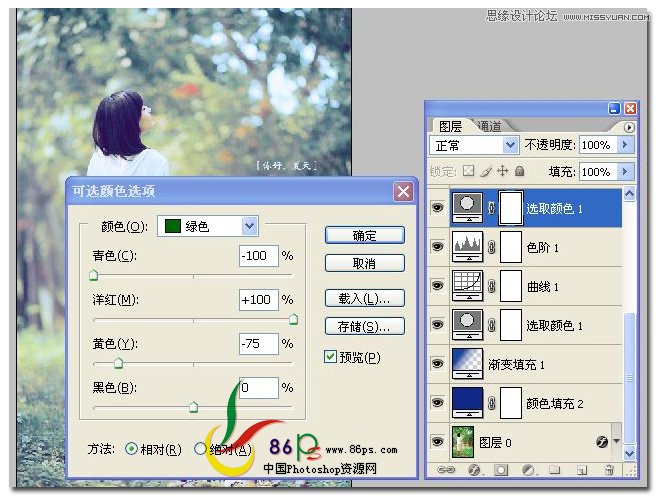Click the 曲线 1 curves adjustment icon
Viewport: 660px width, 500px height.
coord(467,286)
